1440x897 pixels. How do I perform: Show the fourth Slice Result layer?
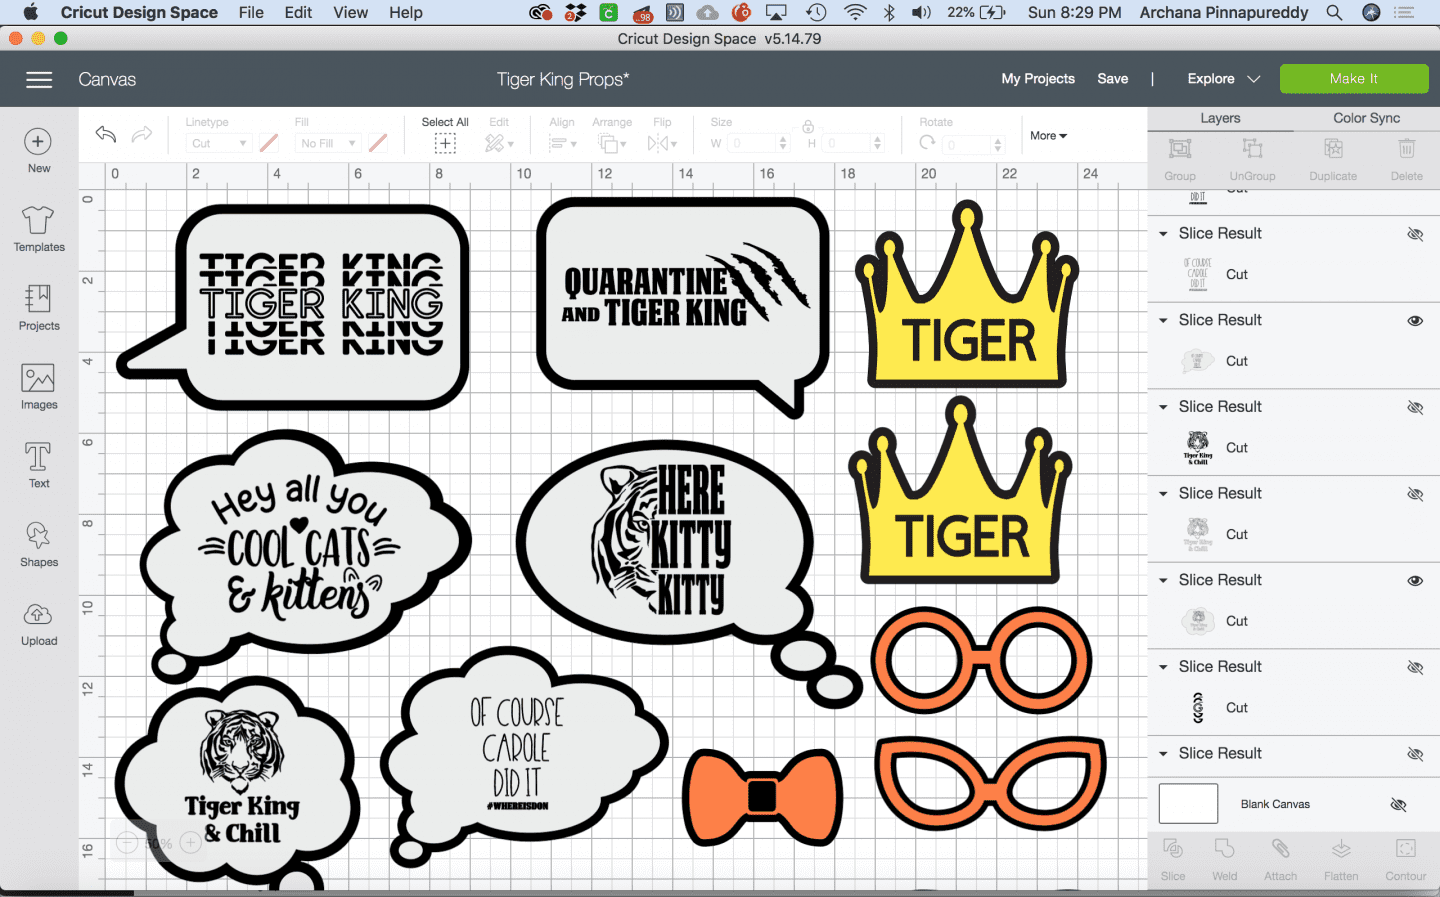click(x=1415, y=494)
